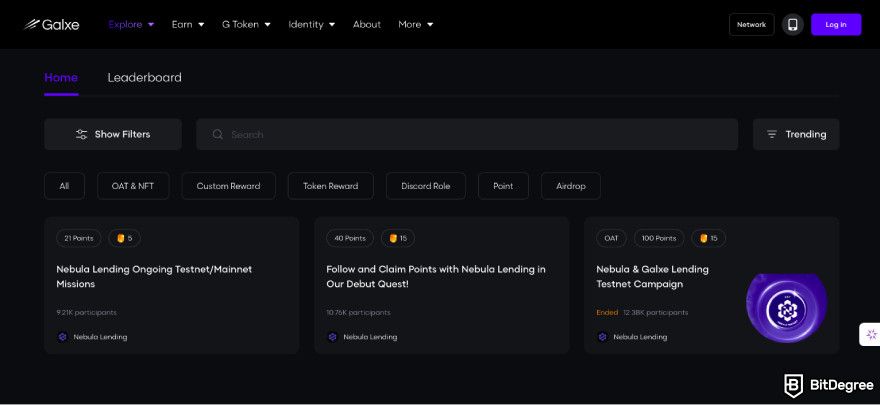This screenshot has height=405, width=880.
Task: Filter by Custom Reward
Action: click(x=228, y=186)
